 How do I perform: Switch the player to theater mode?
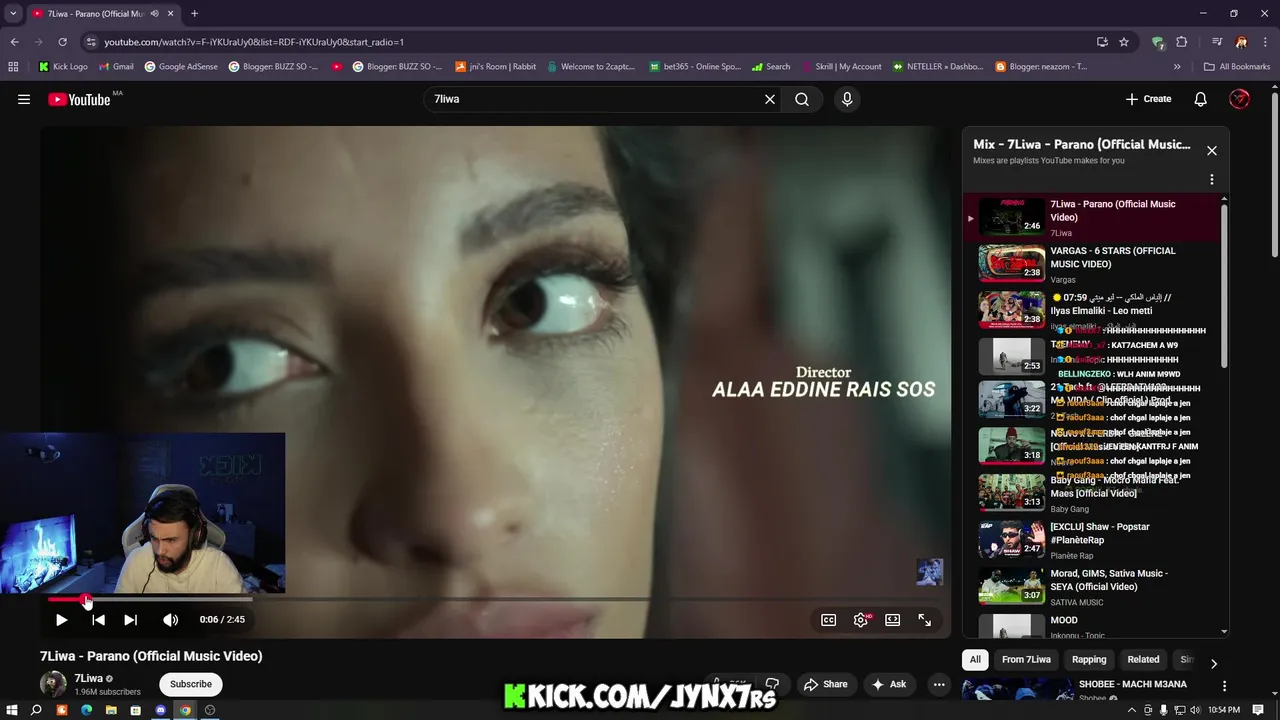coord(893,620)
